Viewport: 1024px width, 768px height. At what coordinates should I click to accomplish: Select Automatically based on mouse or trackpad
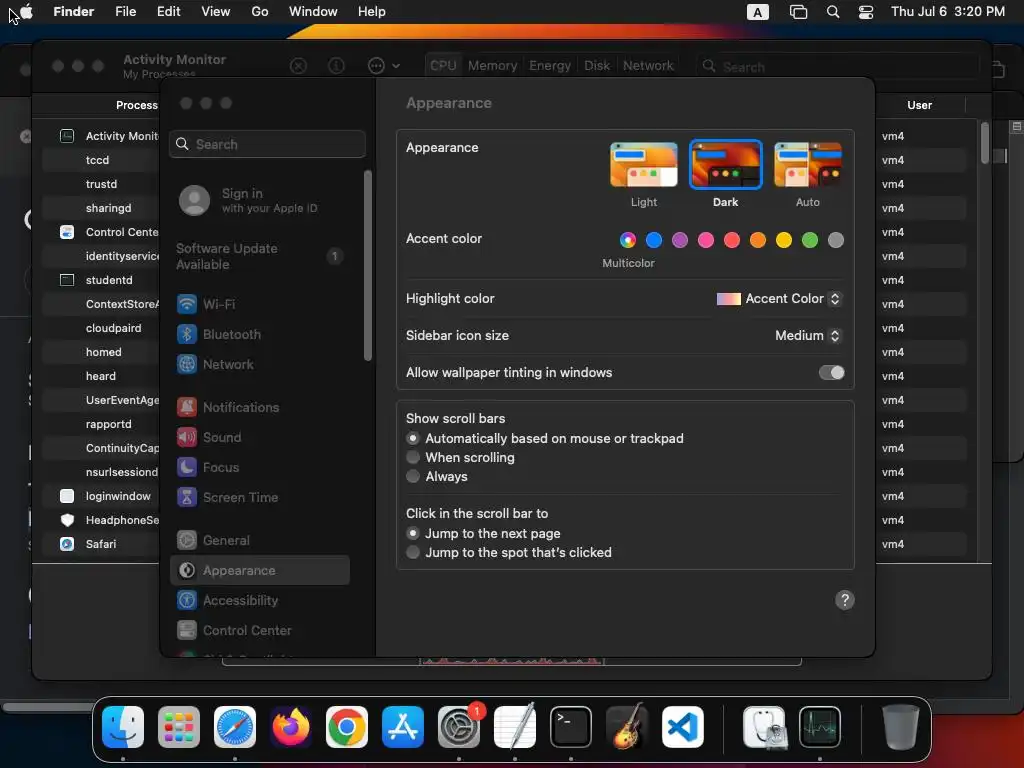(x=413, y=438)
